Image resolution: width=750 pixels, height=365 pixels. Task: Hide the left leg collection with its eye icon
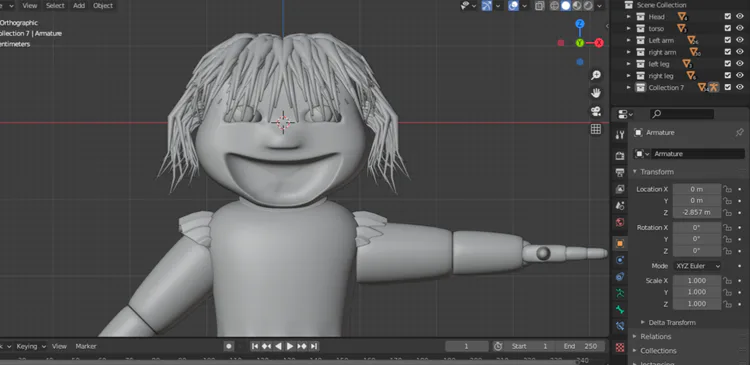click(740, 64)
